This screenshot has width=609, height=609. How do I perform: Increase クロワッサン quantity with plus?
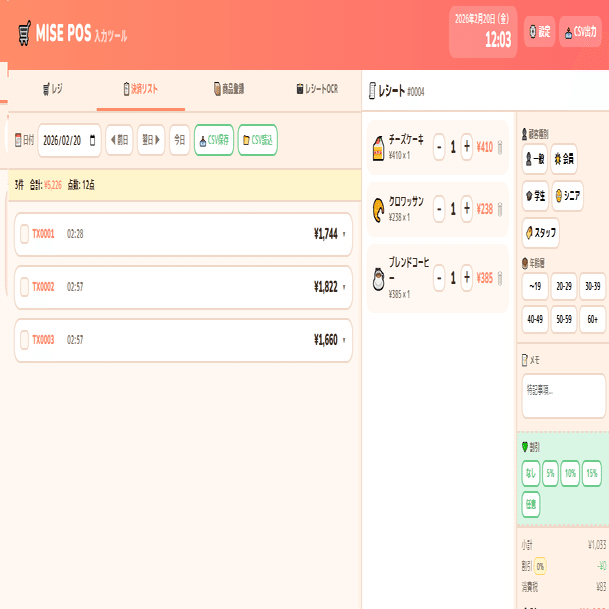pos(467,209)
